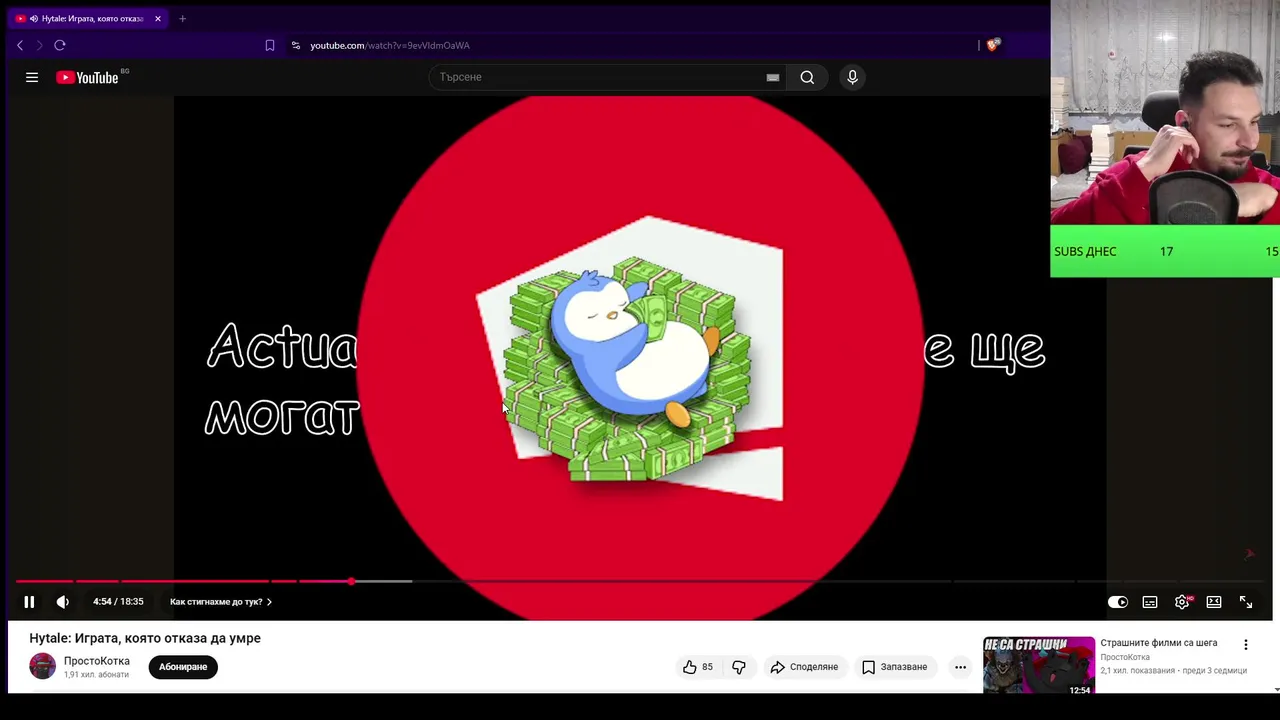Click the search magnifier button

tap(807, 77)
